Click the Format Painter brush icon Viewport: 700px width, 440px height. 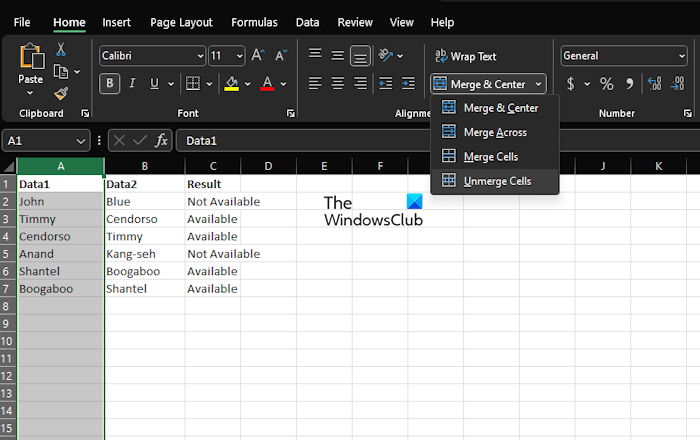tap(61, 93)
